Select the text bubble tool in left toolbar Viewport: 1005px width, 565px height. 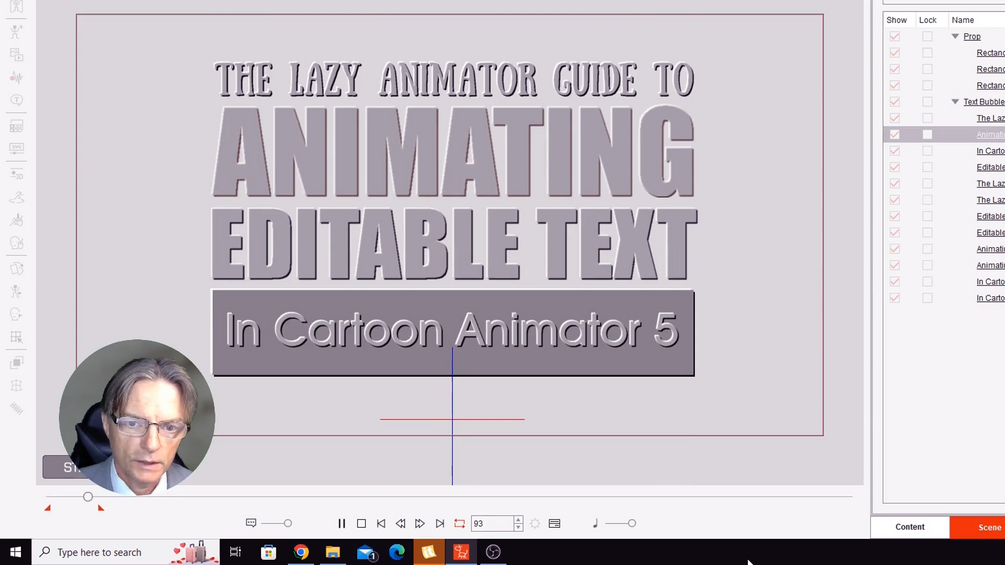(x=16, y=101)
